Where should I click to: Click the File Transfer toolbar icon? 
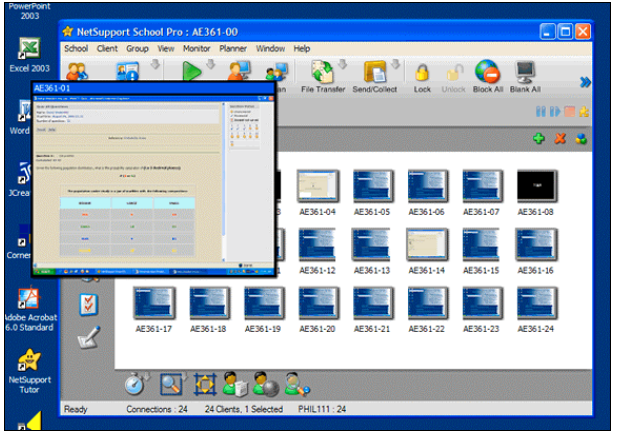323,74
